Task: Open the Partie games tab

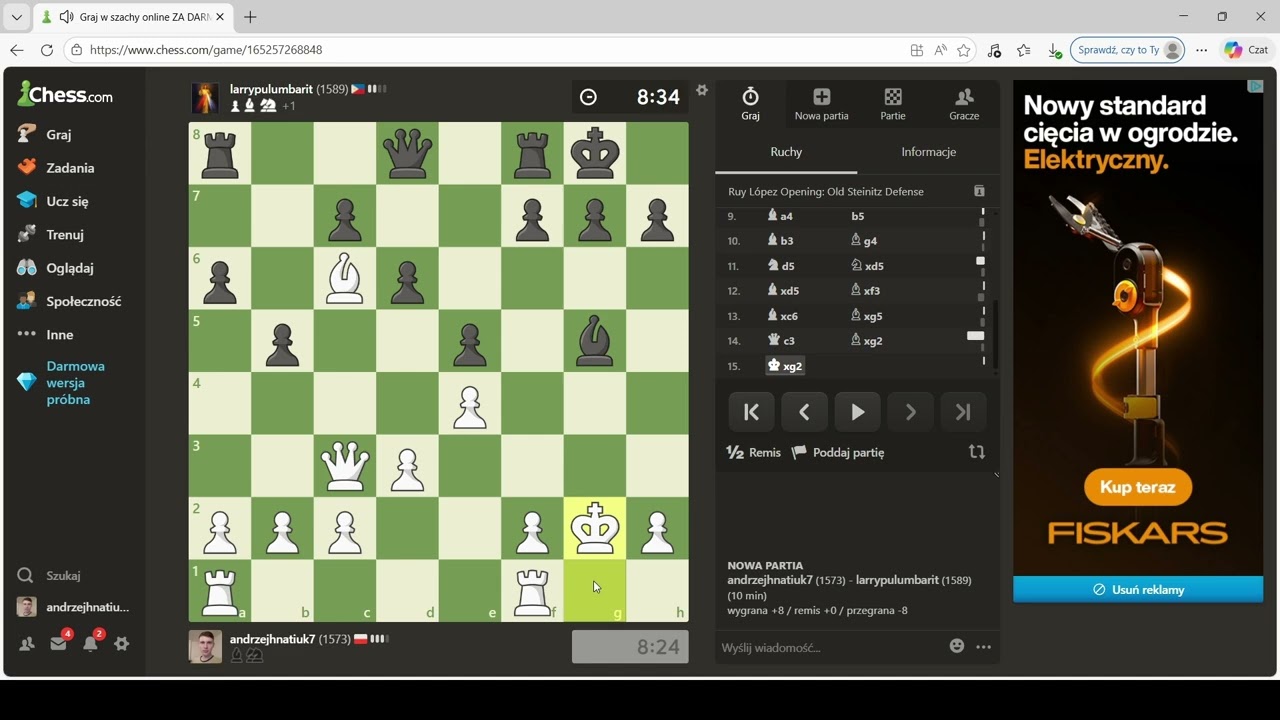Action: pos(893,103)
